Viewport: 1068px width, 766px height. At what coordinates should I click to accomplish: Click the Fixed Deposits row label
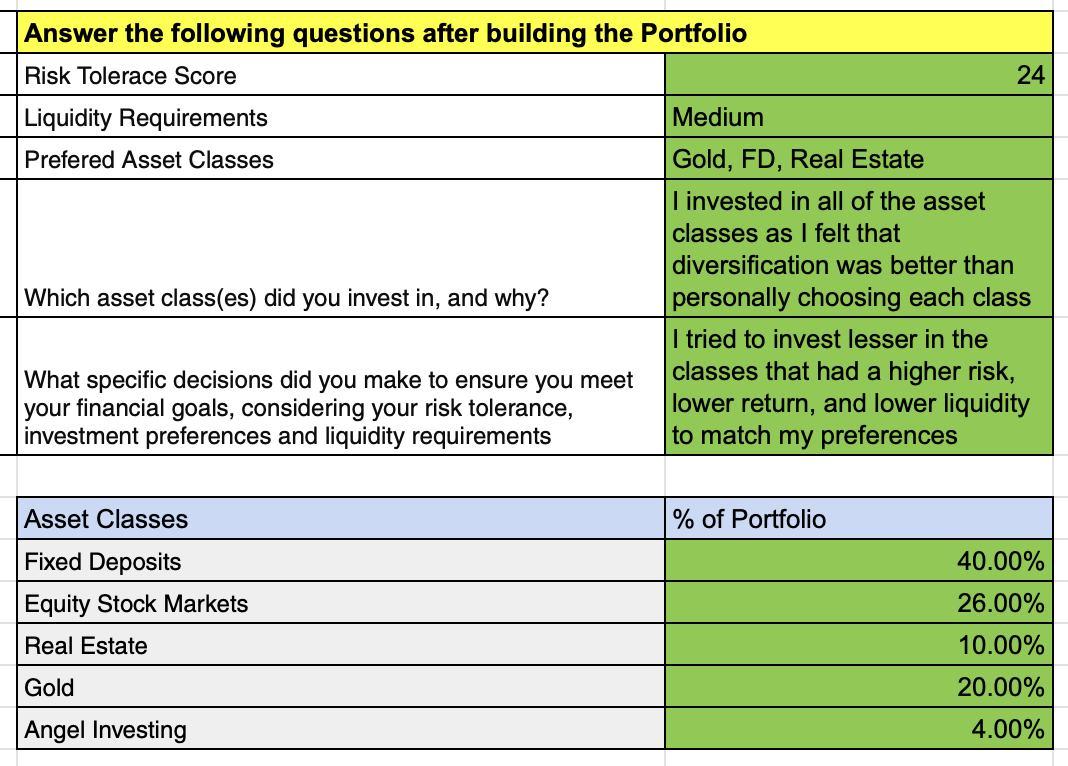click(342, 561)
